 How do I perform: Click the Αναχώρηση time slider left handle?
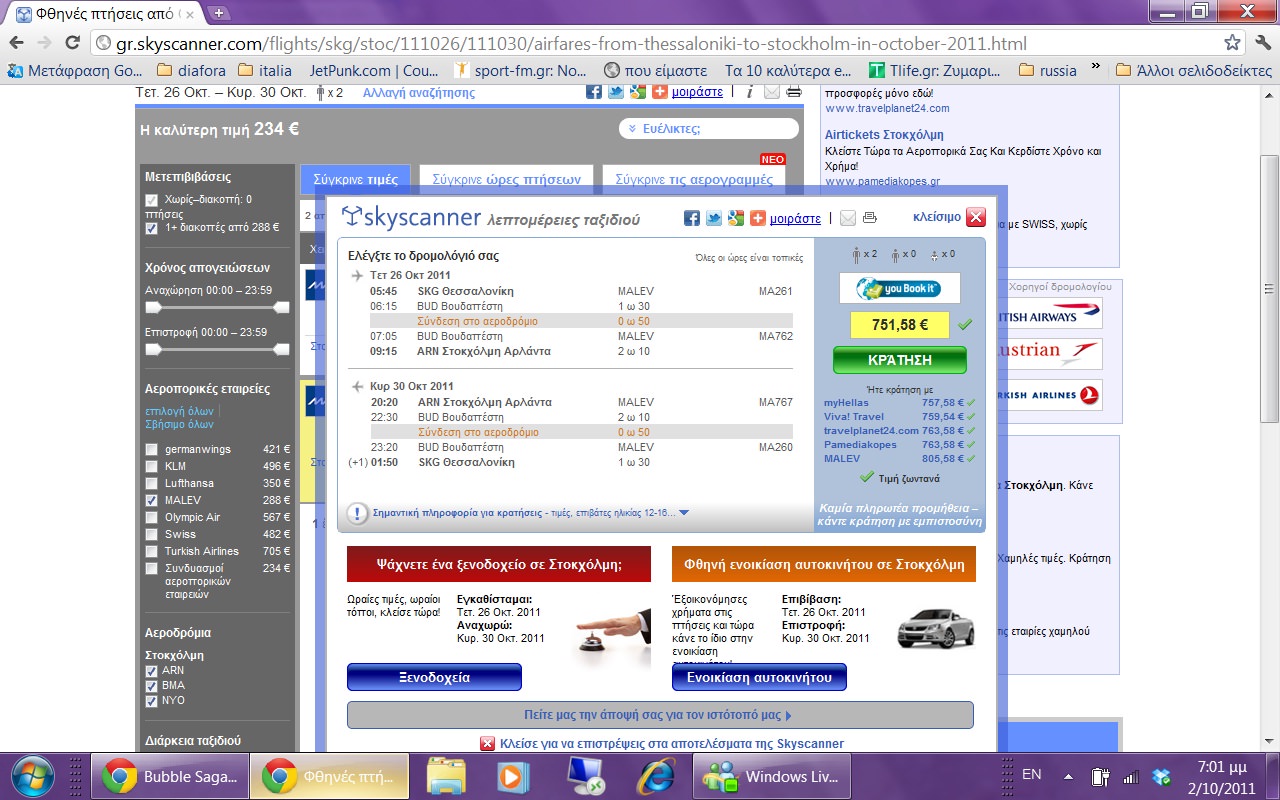[153, 308]
